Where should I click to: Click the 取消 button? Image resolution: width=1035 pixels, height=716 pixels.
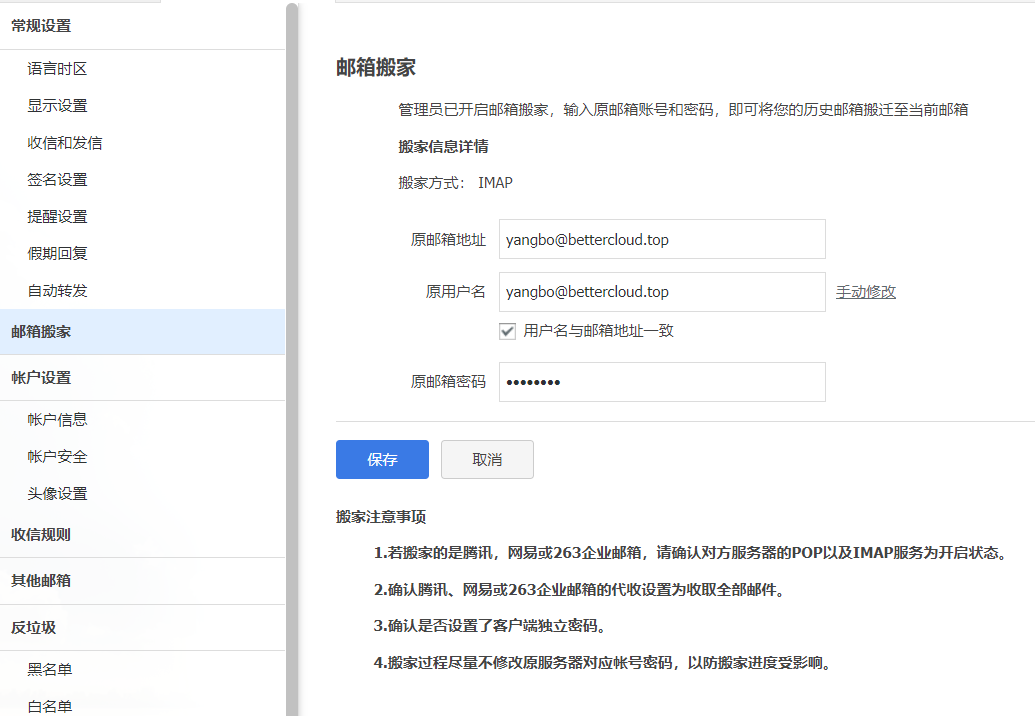click(x=487, y=460)
